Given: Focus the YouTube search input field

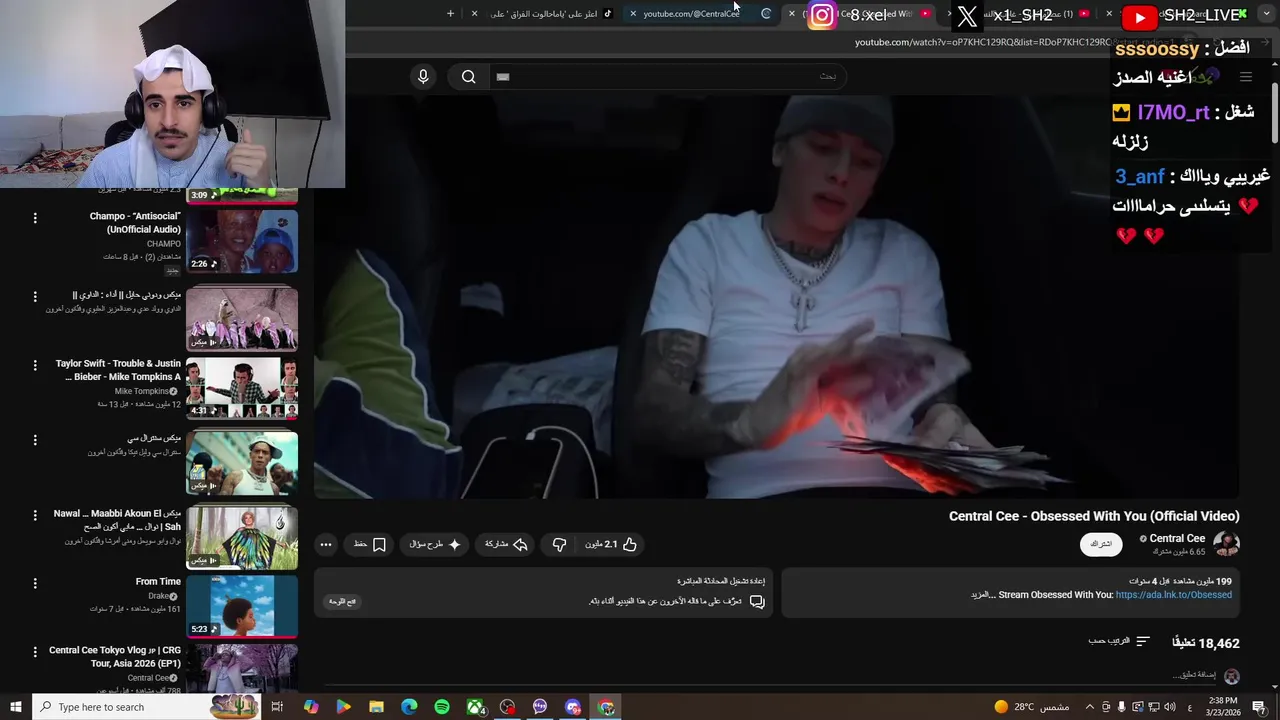Looking at the screenshot, I should pos(667,77).
